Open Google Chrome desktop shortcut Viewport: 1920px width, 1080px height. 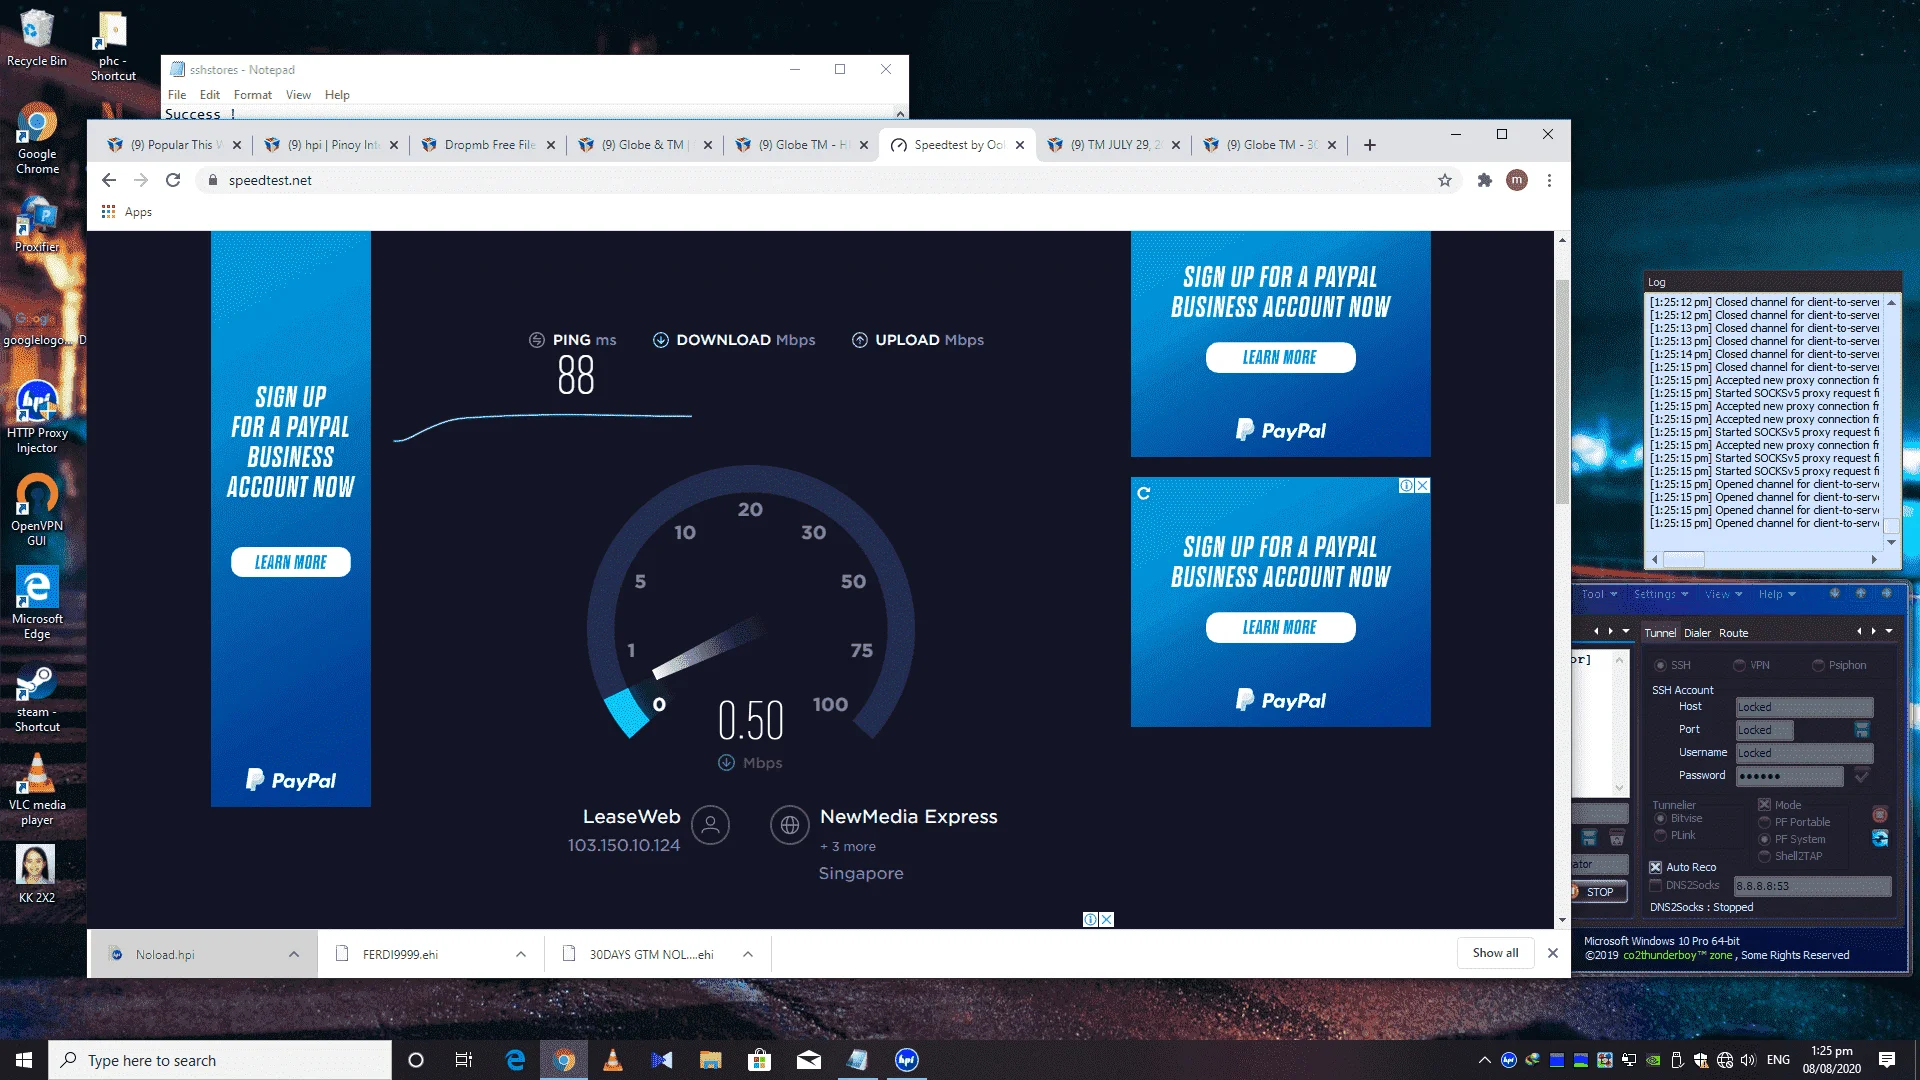pyautogui.click(x=37, y=138)
